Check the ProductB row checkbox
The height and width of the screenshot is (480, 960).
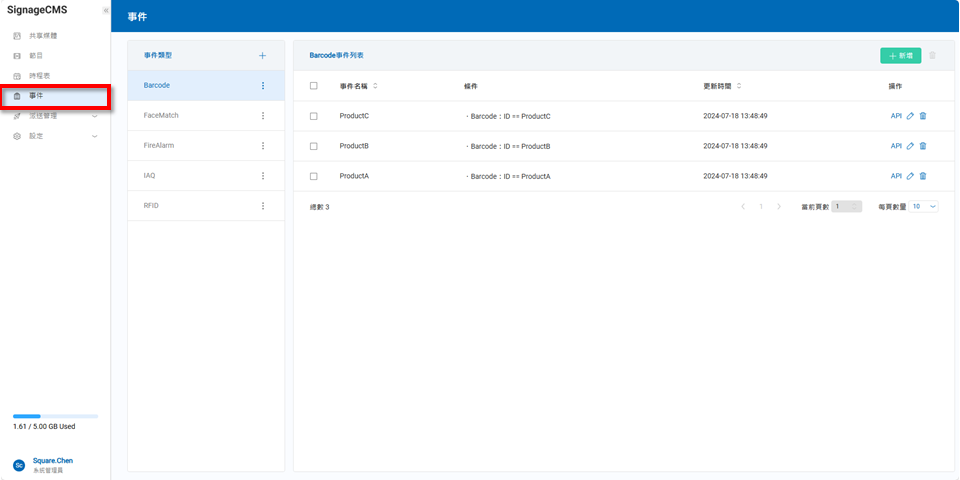pos(314,146)
